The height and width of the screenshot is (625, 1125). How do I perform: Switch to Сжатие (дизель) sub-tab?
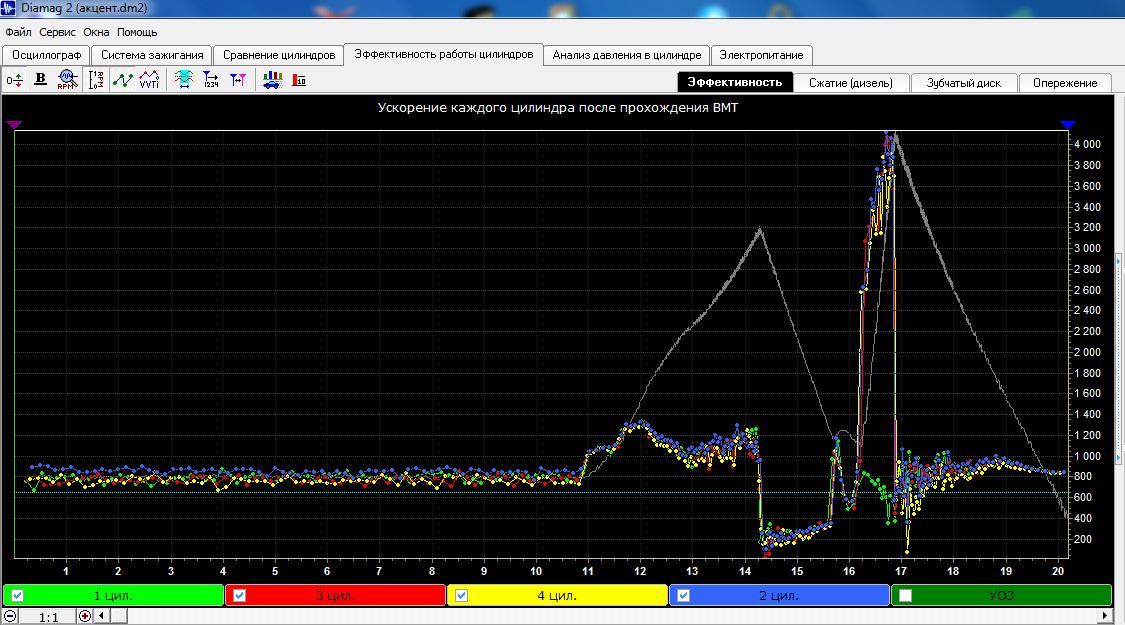[851, 83]
